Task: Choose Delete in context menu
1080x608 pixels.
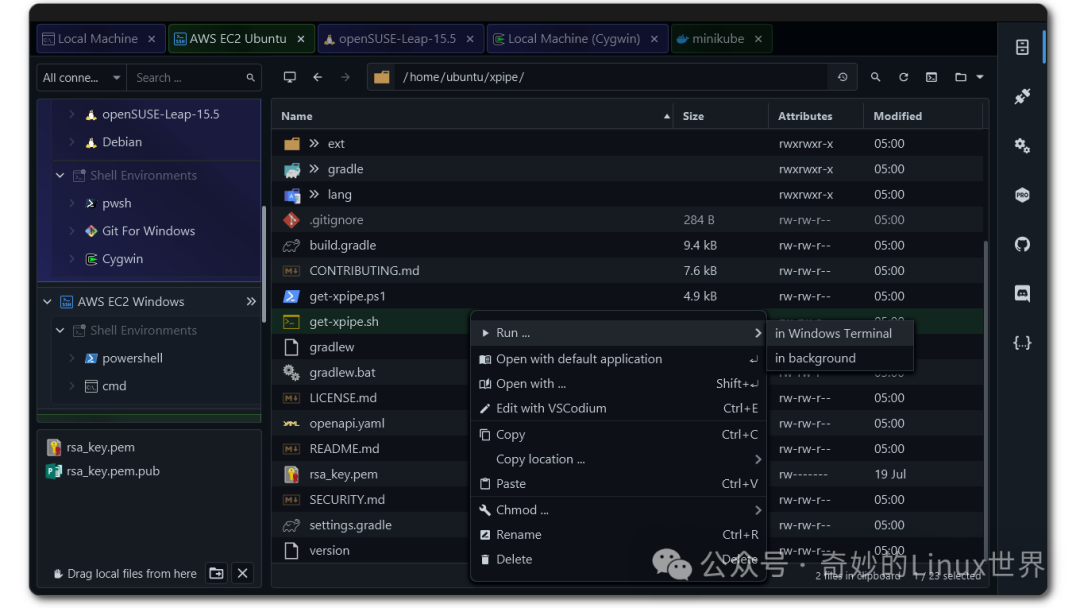Action: [618, 559]
